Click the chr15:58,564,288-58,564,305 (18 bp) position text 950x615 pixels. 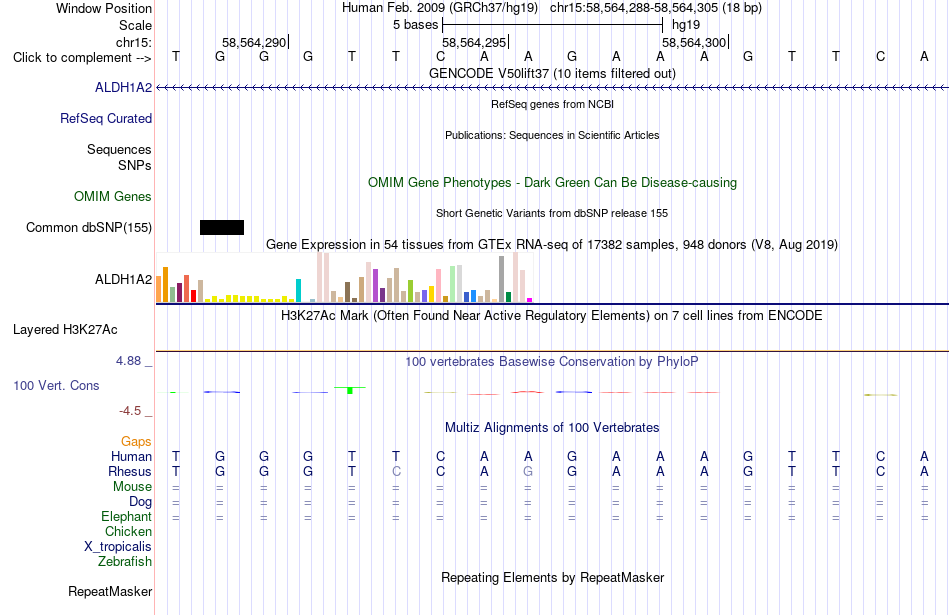tap(656, 8)
